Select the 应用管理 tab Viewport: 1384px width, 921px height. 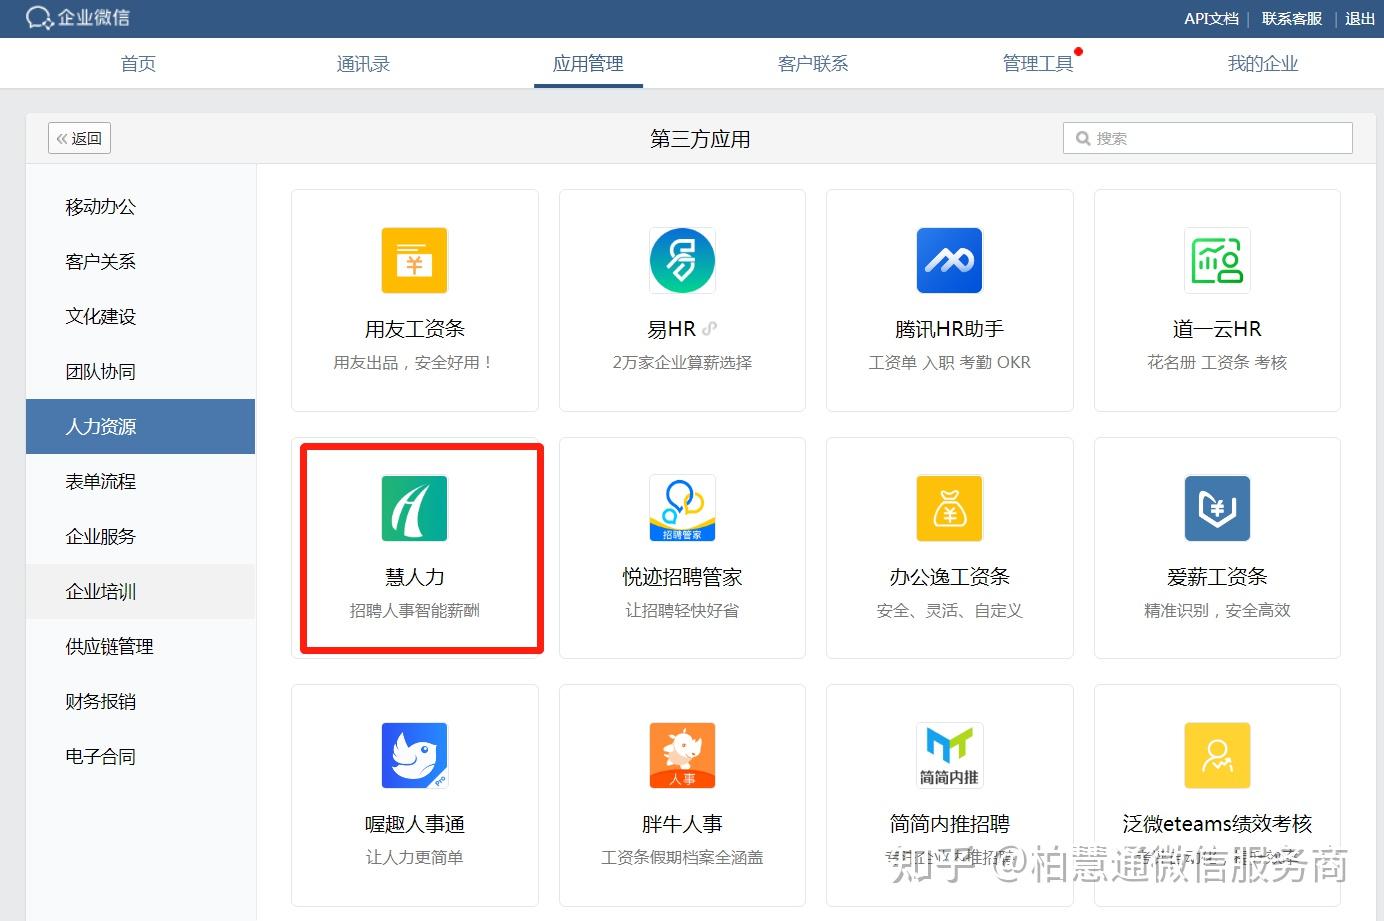588,64
